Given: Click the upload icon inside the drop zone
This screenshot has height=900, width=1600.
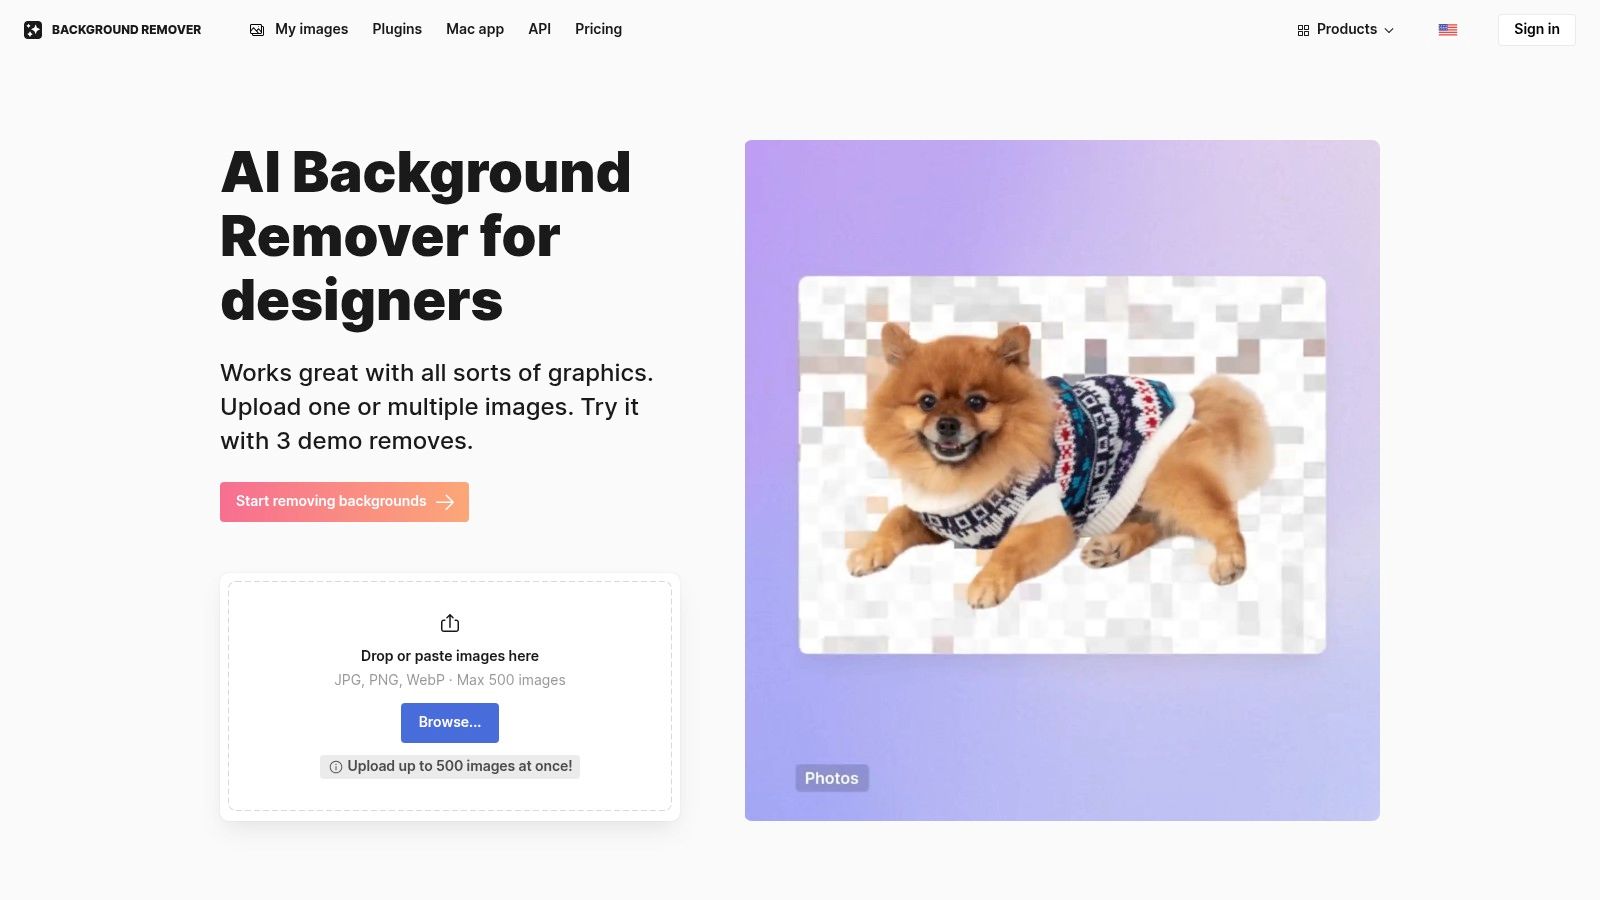Looking at the screenshot, I should pos(449,622).
